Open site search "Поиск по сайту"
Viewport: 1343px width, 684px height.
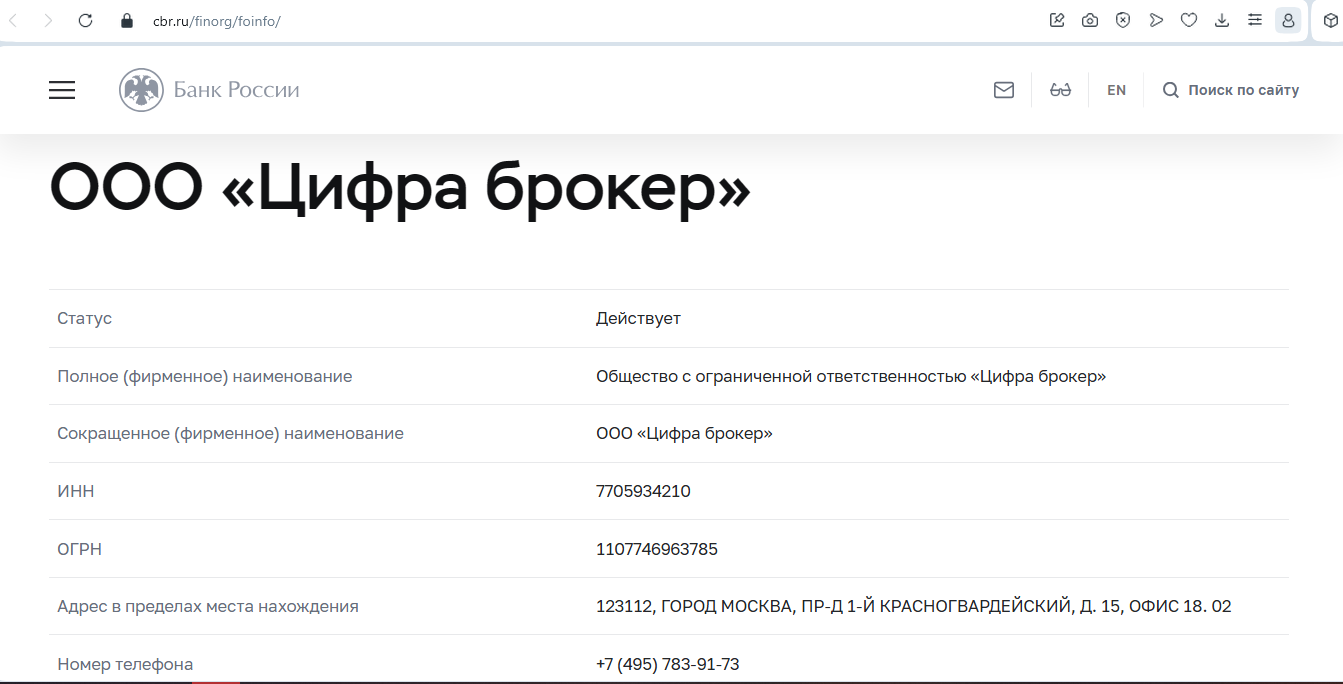[x=1231, y=90]
